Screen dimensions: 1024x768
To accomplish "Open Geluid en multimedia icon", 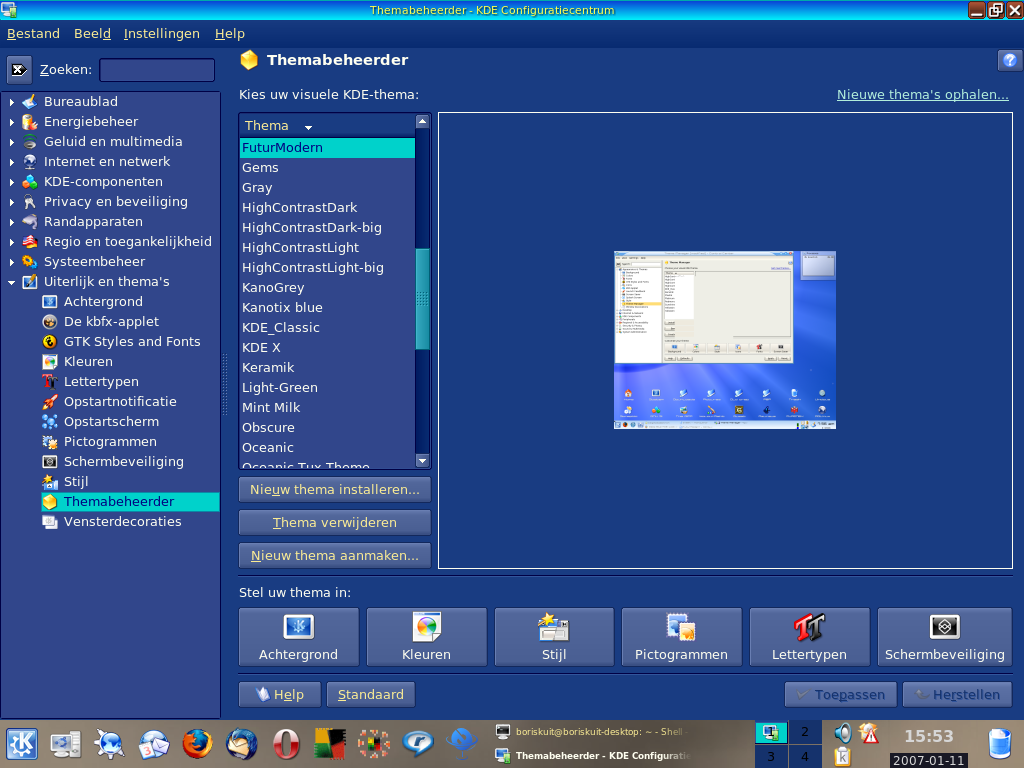I will [x=30, y=142].
